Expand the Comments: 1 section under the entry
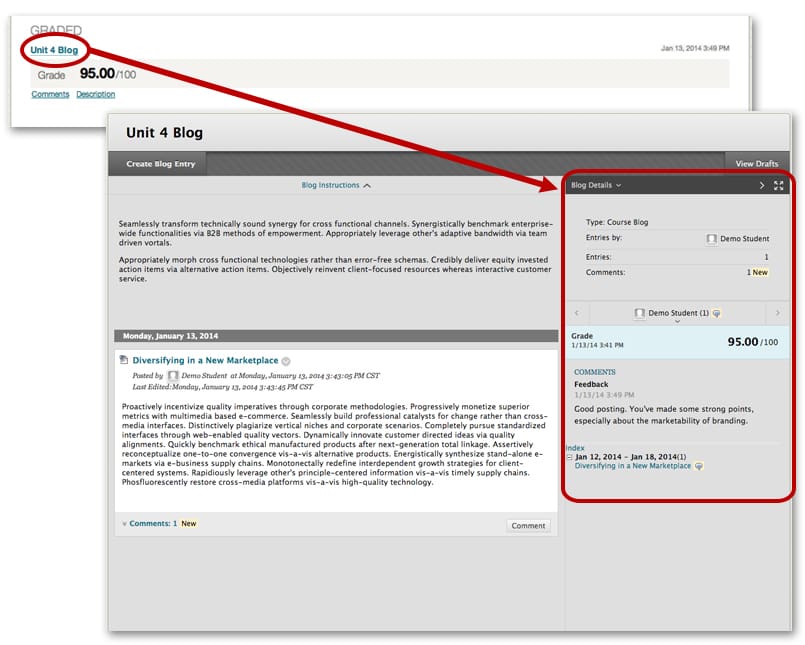805x645 pixels. click(x=148, y=523)
